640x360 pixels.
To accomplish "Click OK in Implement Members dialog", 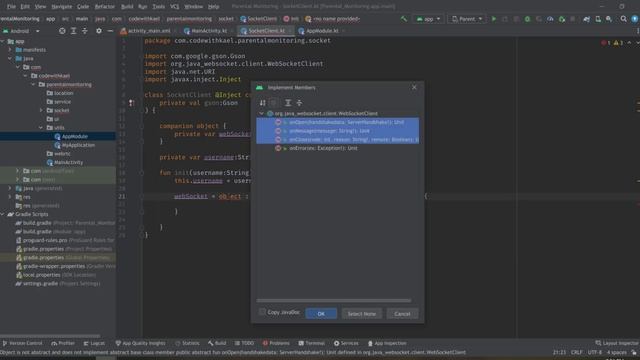I will click(321, 313).
